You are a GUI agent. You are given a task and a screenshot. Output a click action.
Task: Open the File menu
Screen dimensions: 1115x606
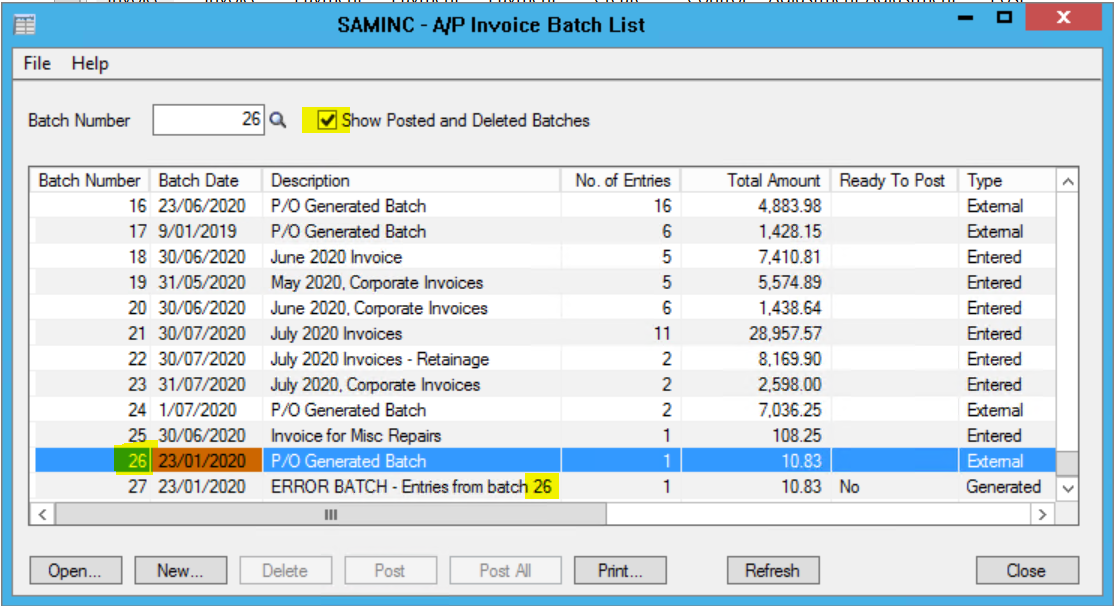pos(35,63)
